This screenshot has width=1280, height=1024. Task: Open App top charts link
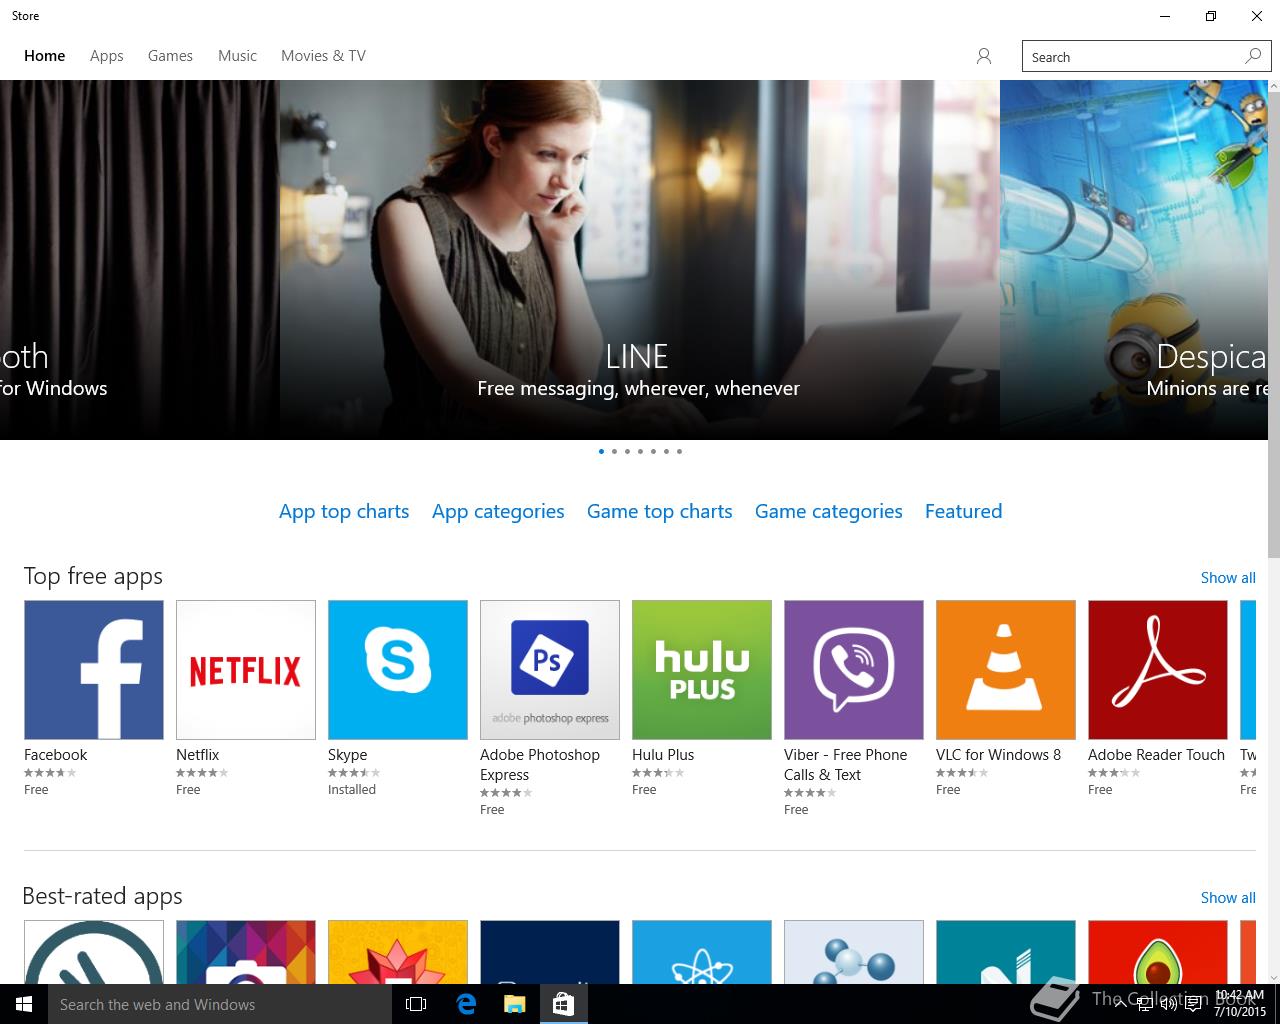(344, 511)
